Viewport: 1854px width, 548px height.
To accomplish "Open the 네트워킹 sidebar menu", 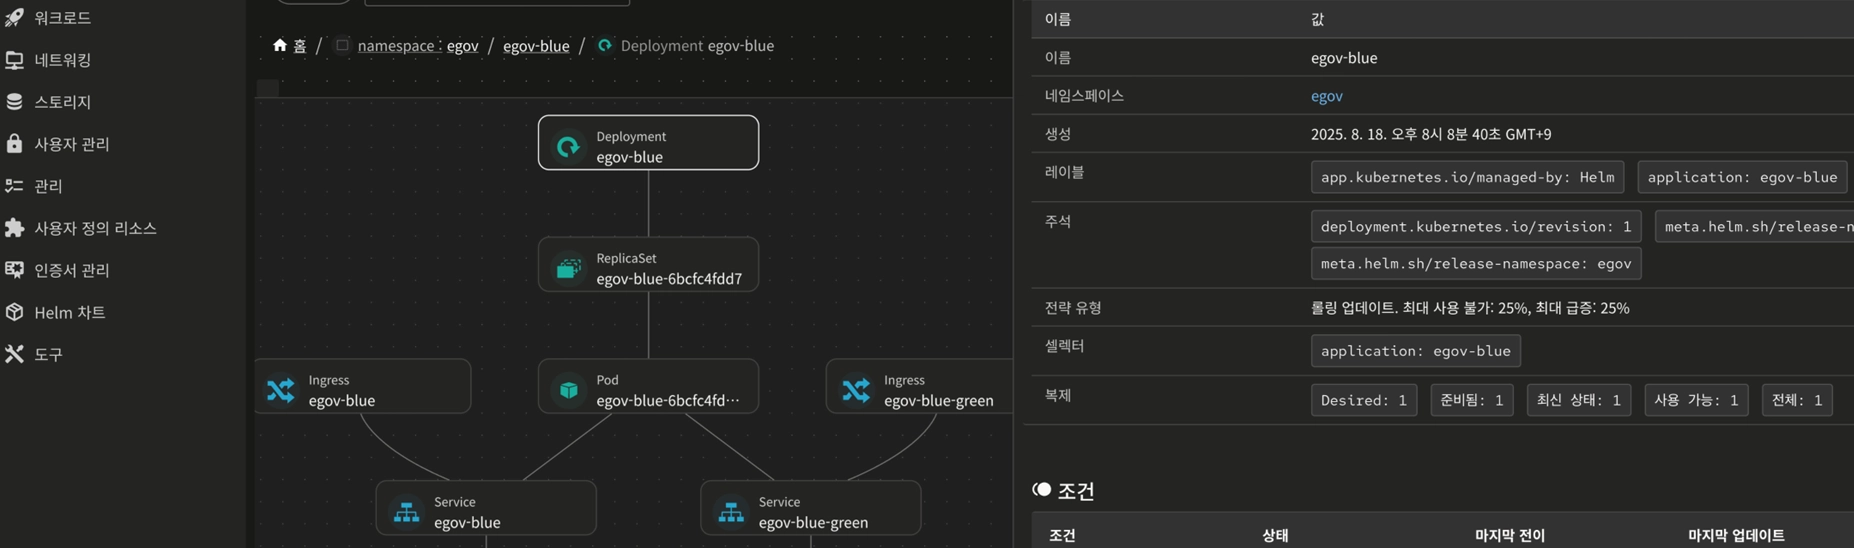I will coord(62,60).
